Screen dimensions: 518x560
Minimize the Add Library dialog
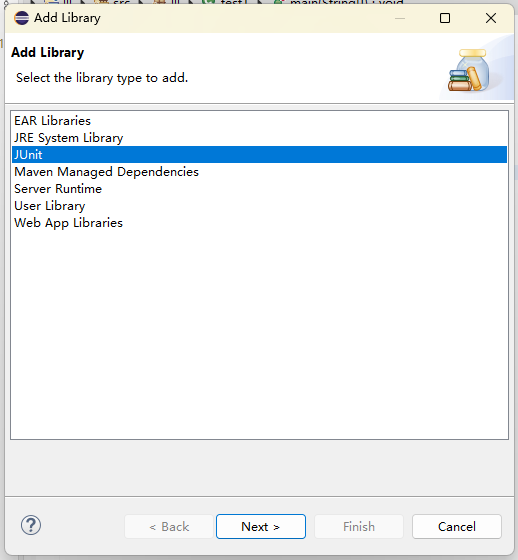(400, 18)
